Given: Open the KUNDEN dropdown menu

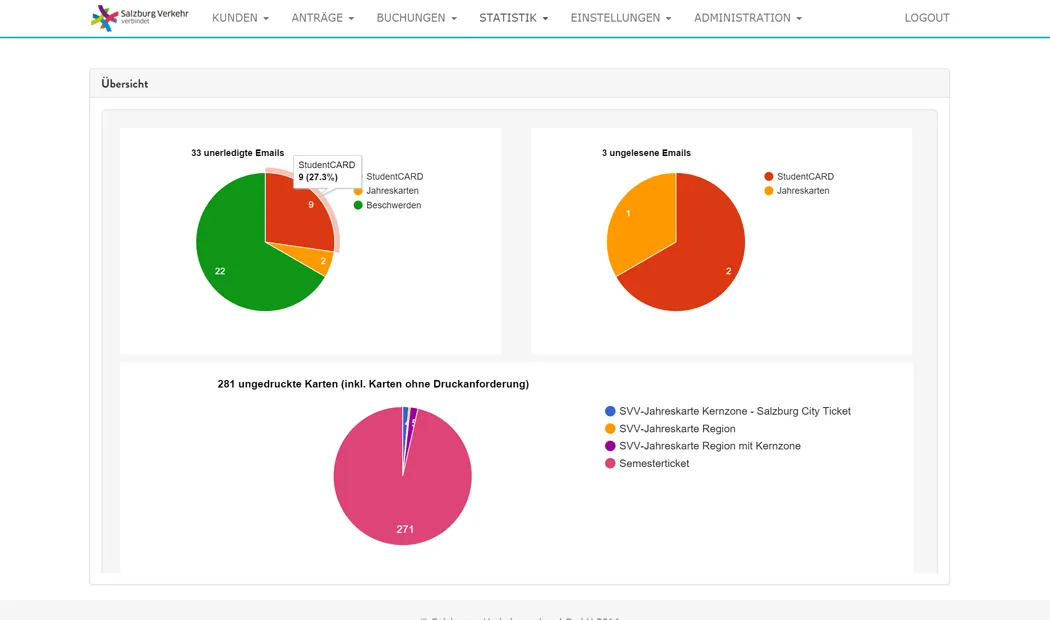Looking at the screenshot, I should [240, 18].
